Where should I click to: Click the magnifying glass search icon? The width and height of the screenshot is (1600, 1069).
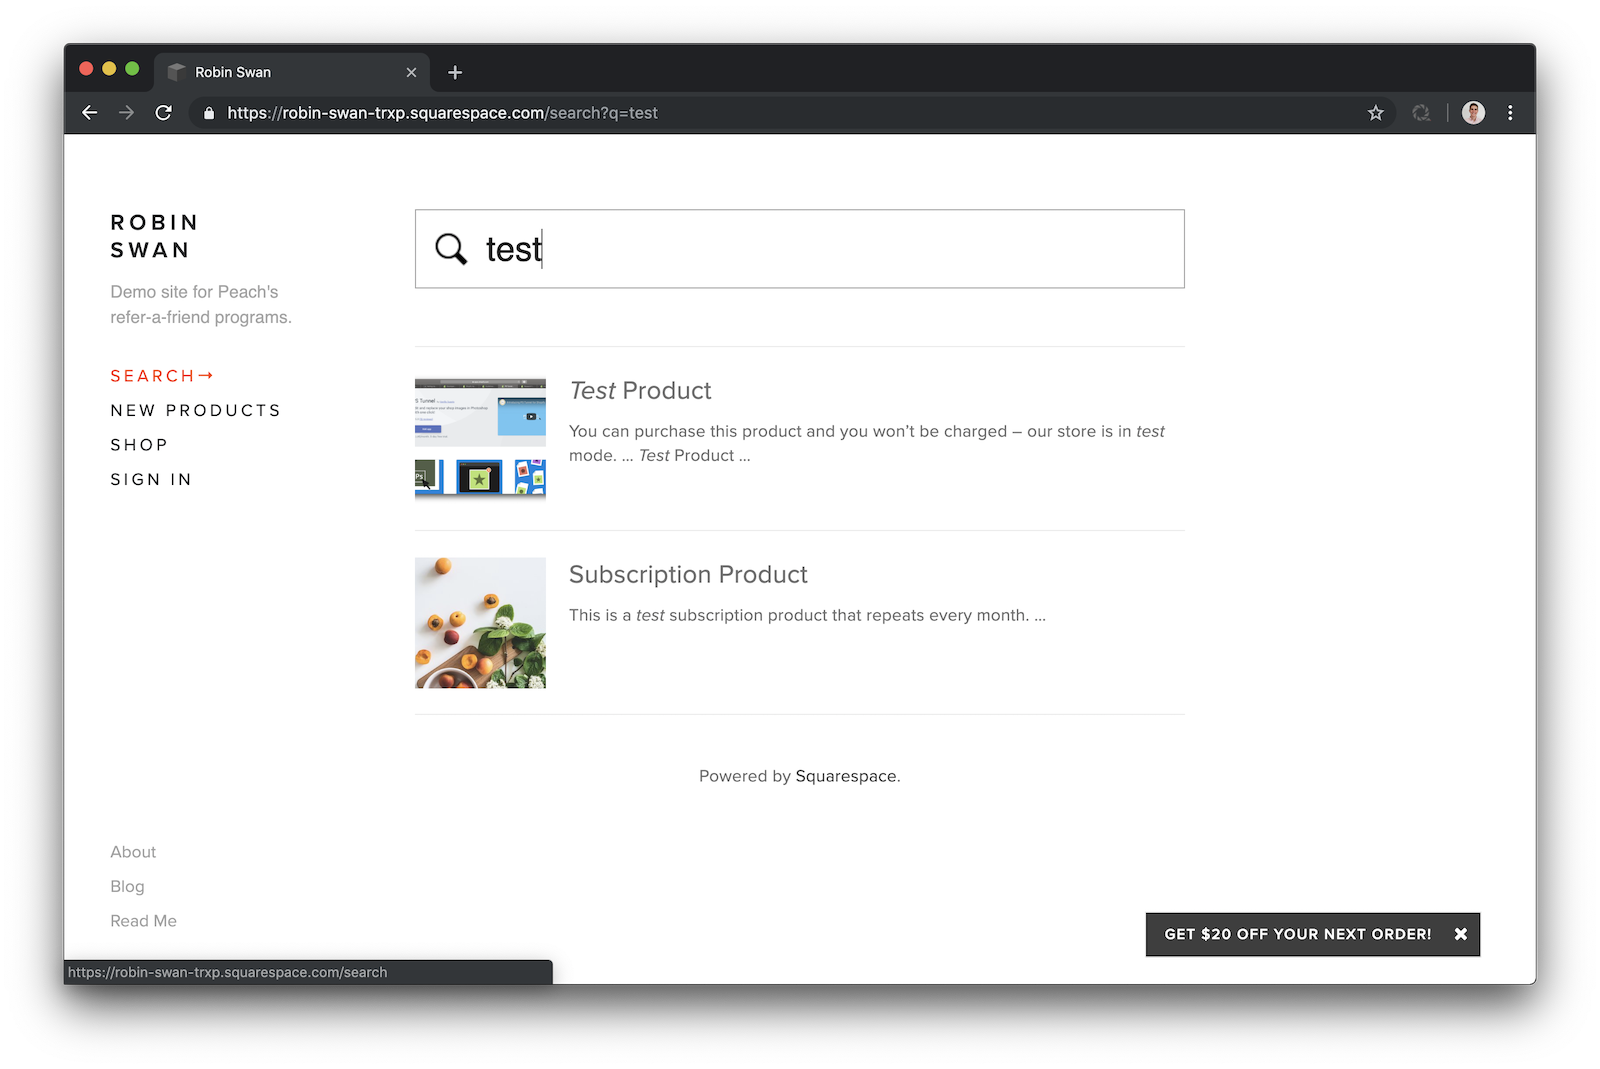click(451, 249)
